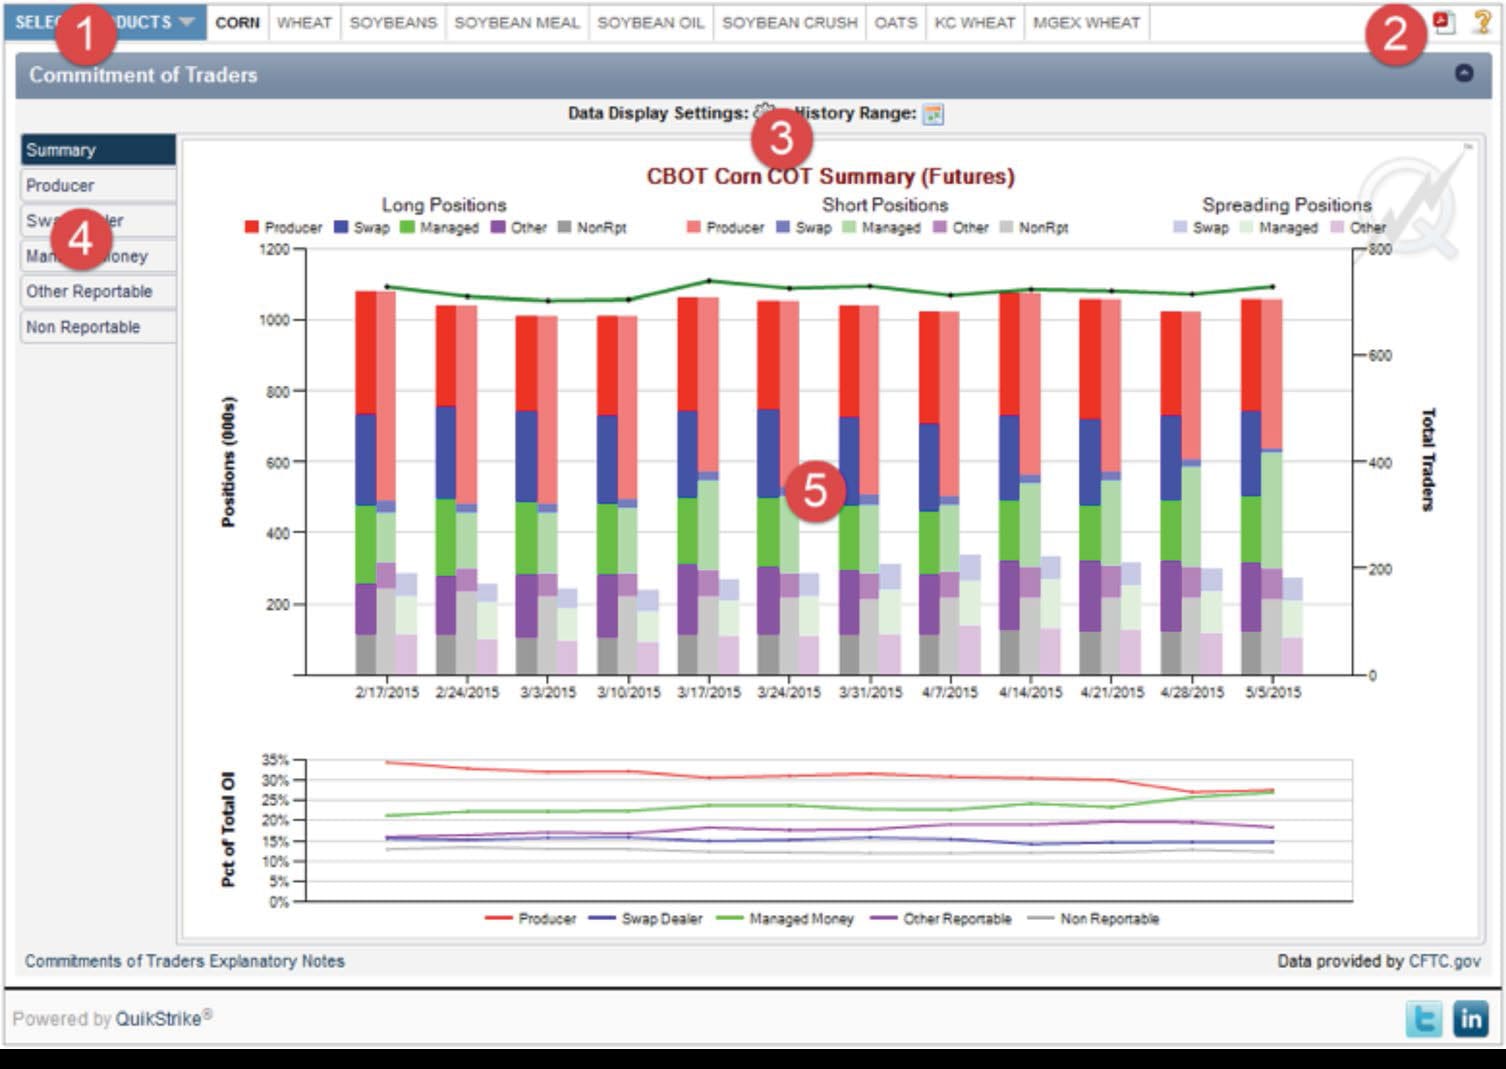1506x1069 pixels.
Task: Click the Spreading Positions legend heading
Action: [x=1287, y=205]
